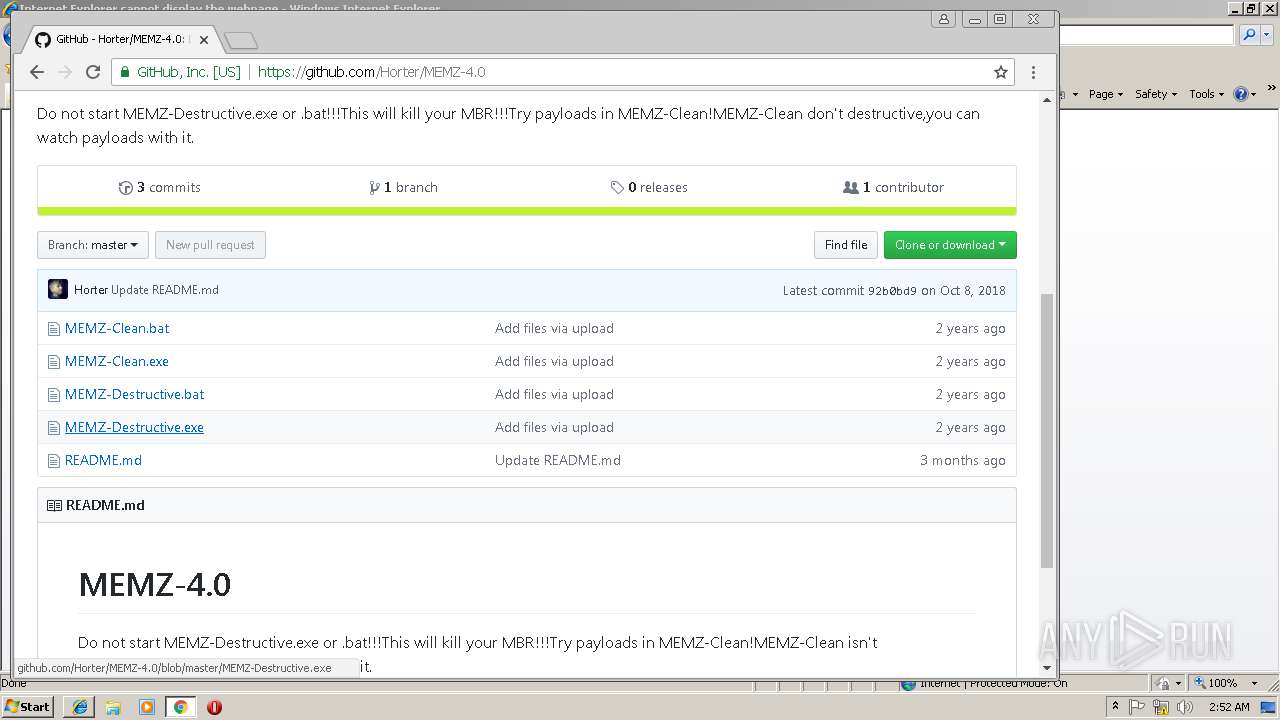
Task: Open the 0 releases page
Action: (x=649, y=187)
